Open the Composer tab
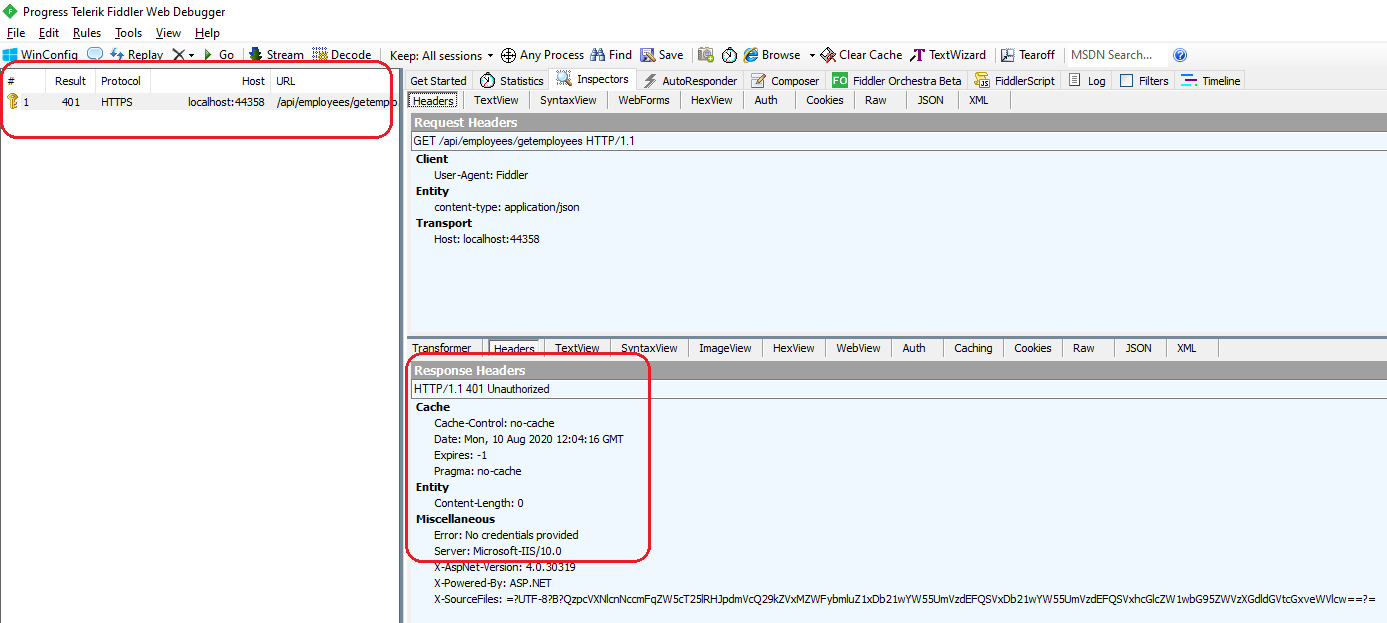 click(x=784, y=81)
